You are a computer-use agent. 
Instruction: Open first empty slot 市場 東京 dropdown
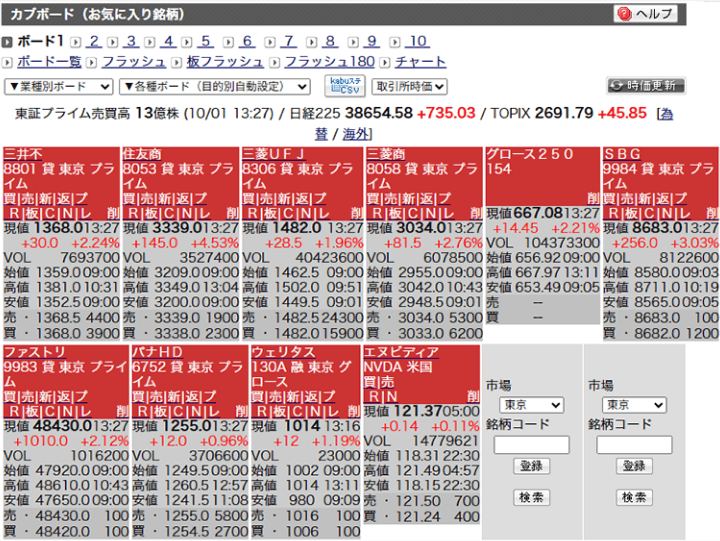(531, 405)
